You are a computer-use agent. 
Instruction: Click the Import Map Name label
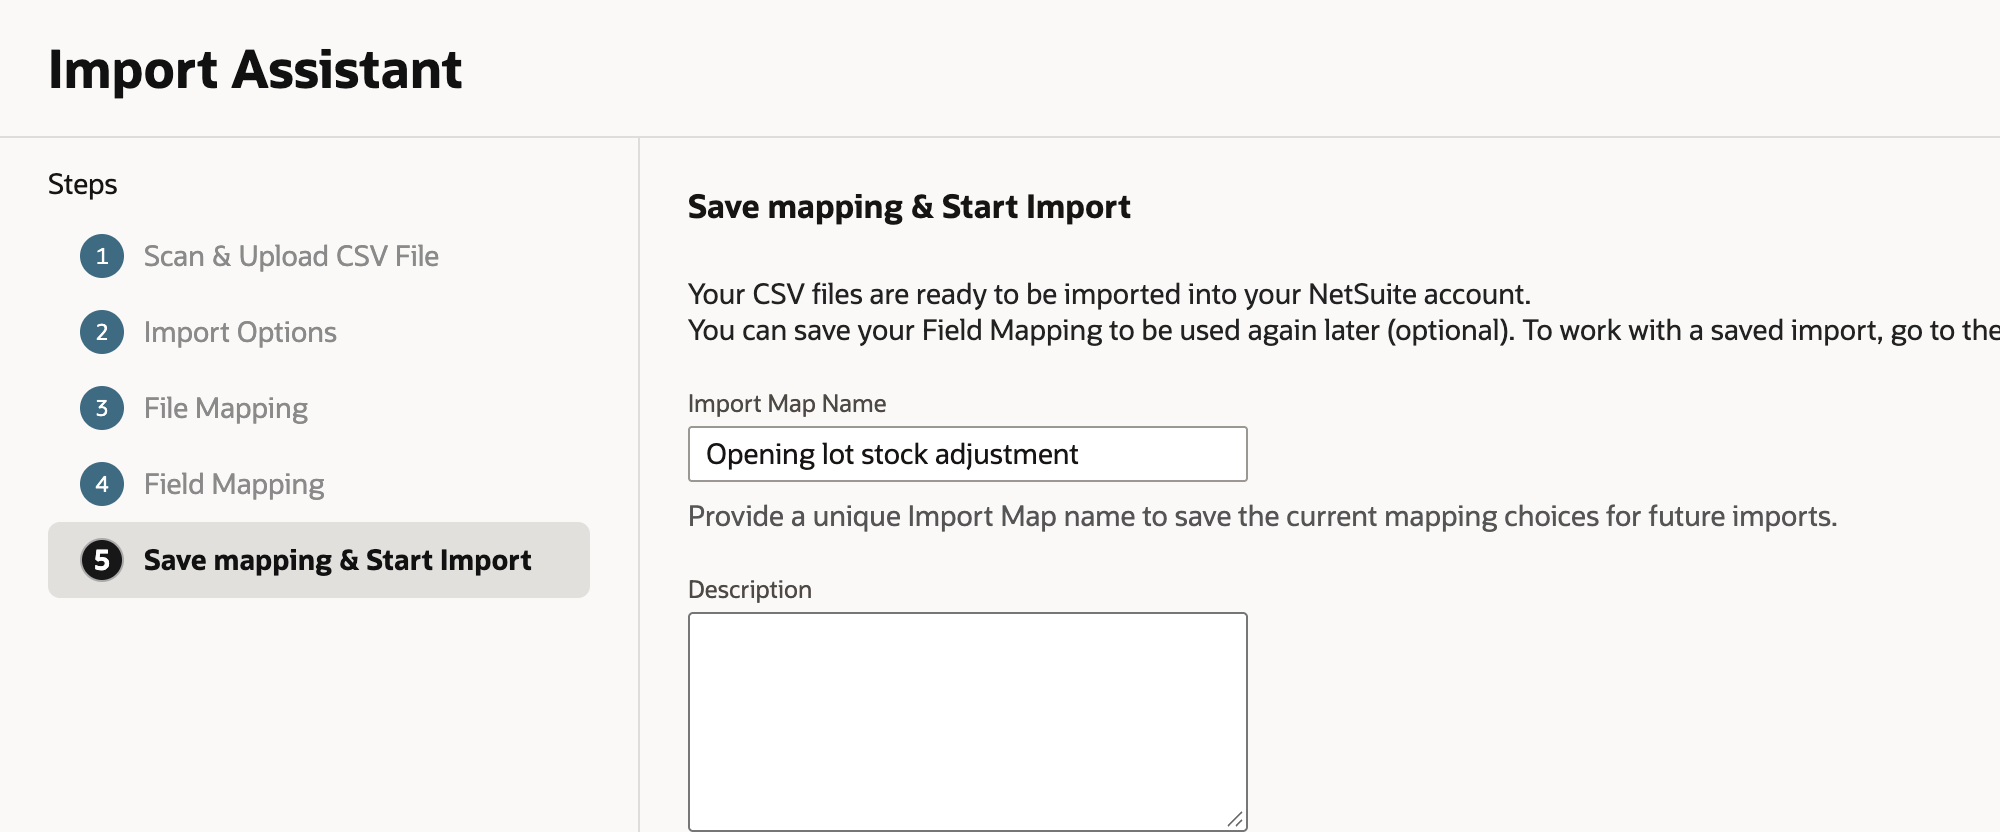(x=787, y=403)
